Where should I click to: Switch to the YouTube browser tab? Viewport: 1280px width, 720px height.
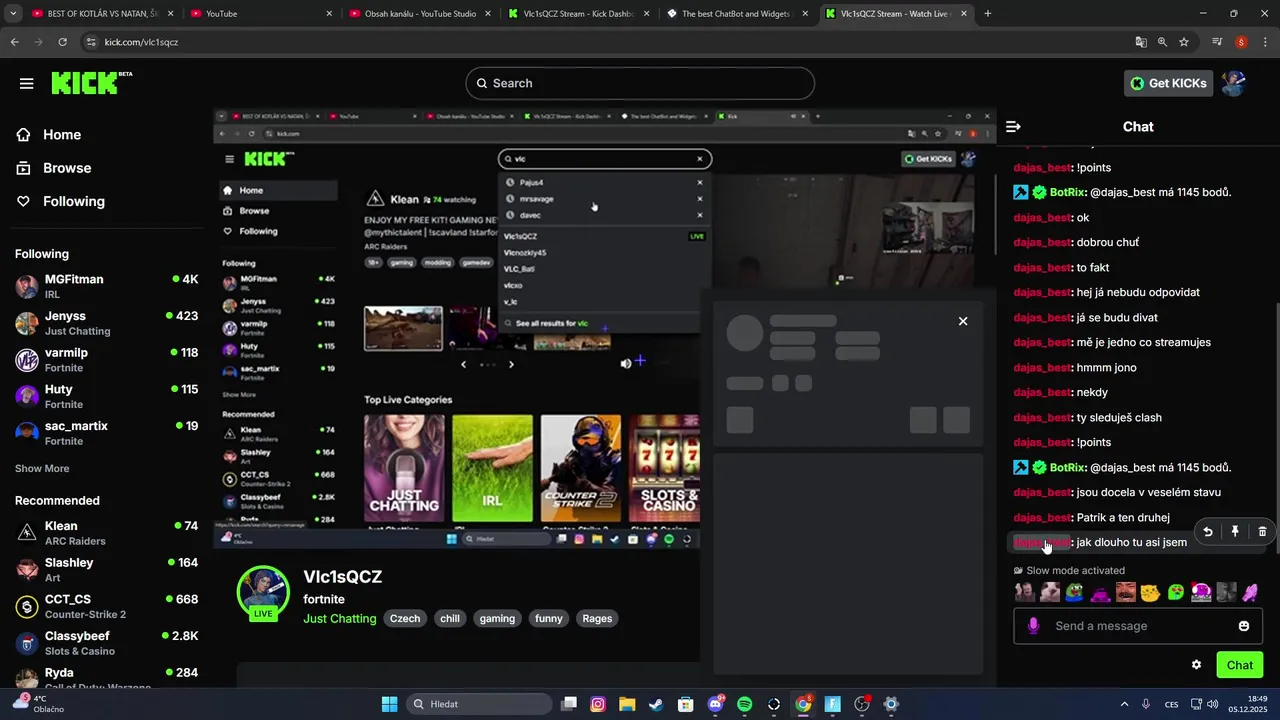click(260, 14)
